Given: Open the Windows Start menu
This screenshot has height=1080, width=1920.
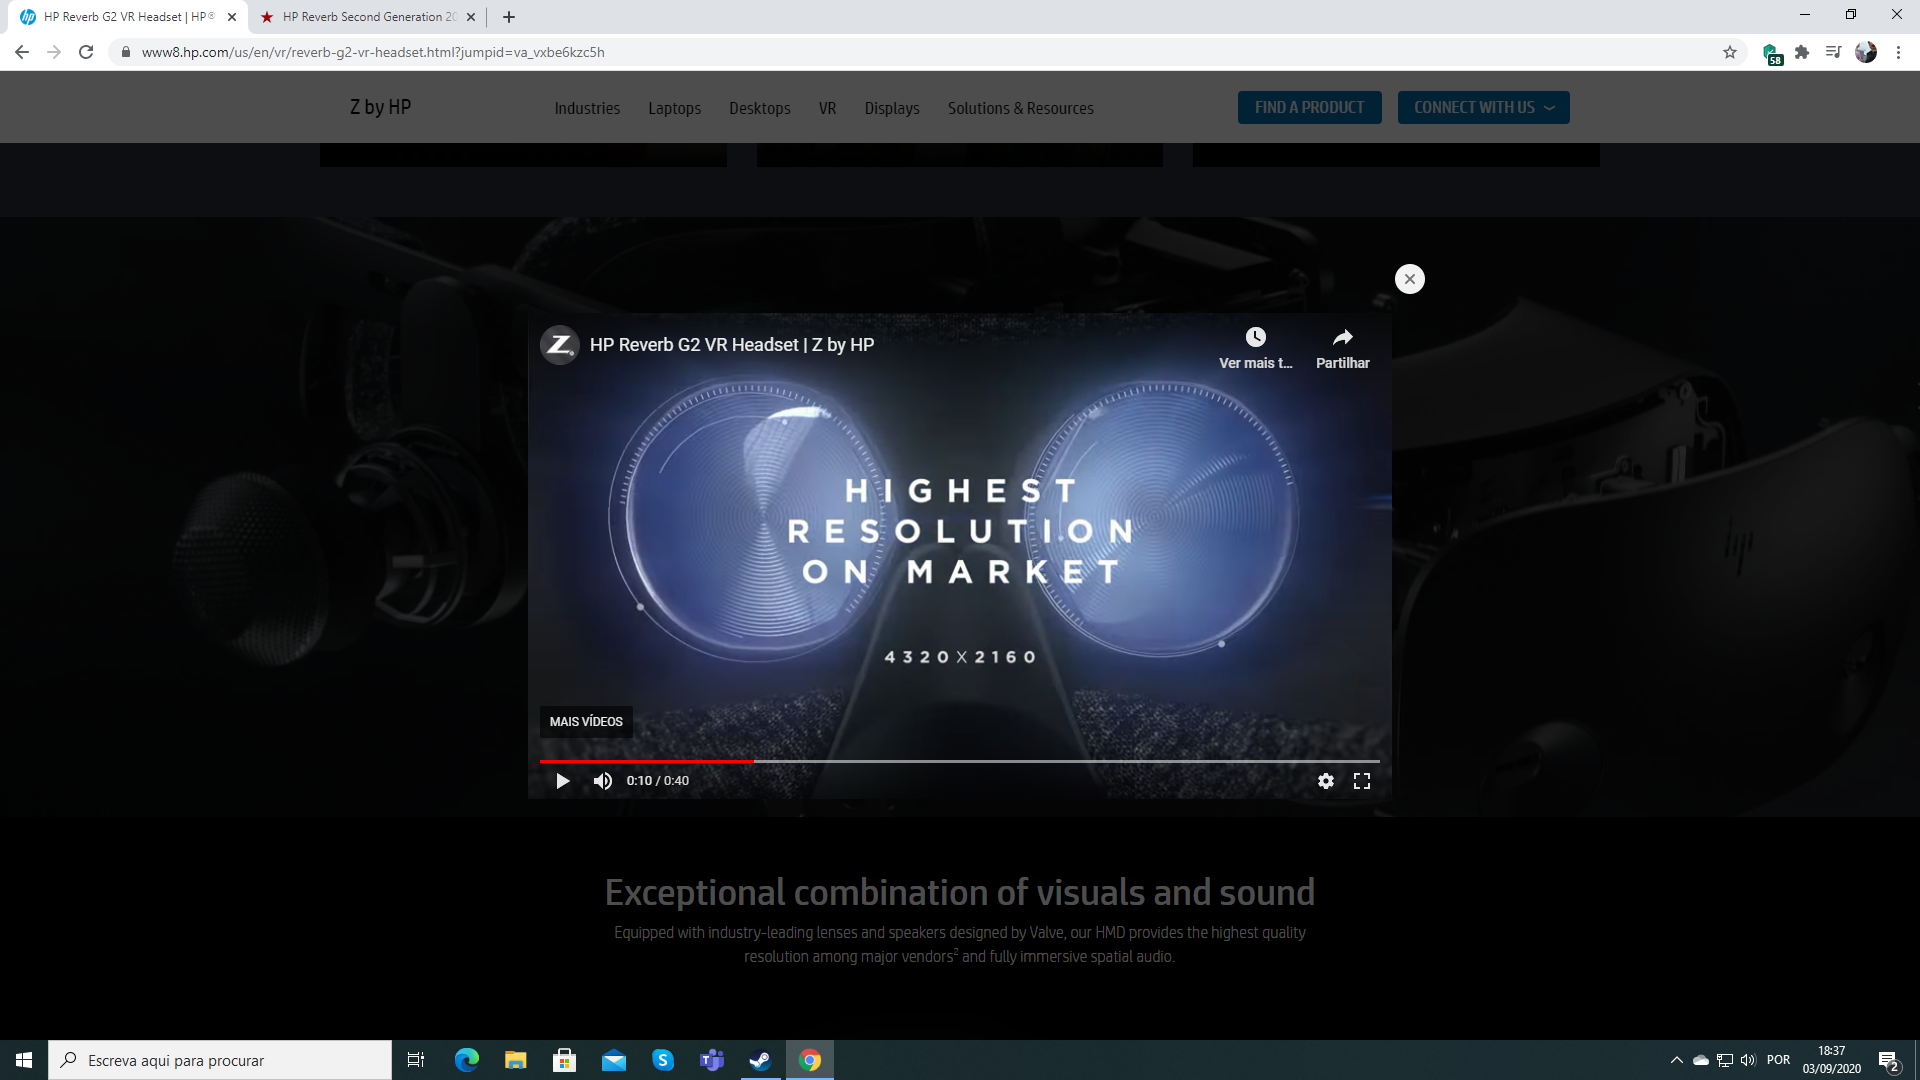Looking at the screenshot, I should pos(24,1060).
